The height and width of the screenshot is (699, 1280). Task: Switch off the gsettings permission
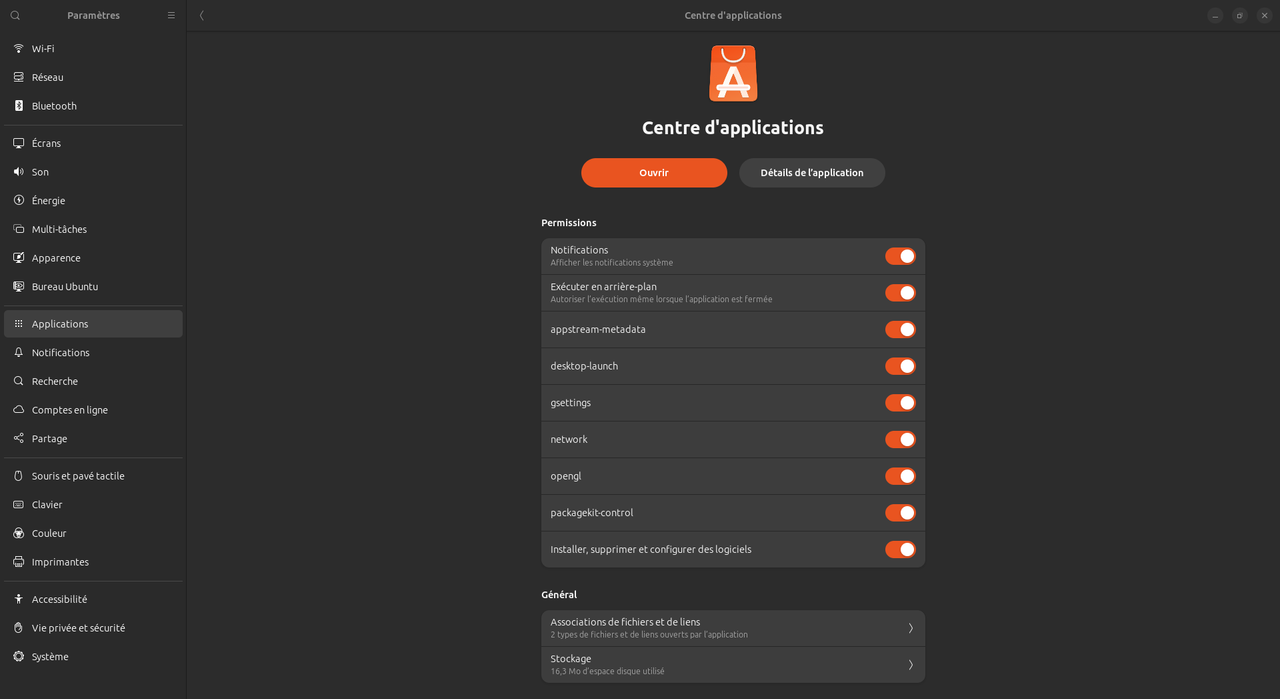[900, 403]
